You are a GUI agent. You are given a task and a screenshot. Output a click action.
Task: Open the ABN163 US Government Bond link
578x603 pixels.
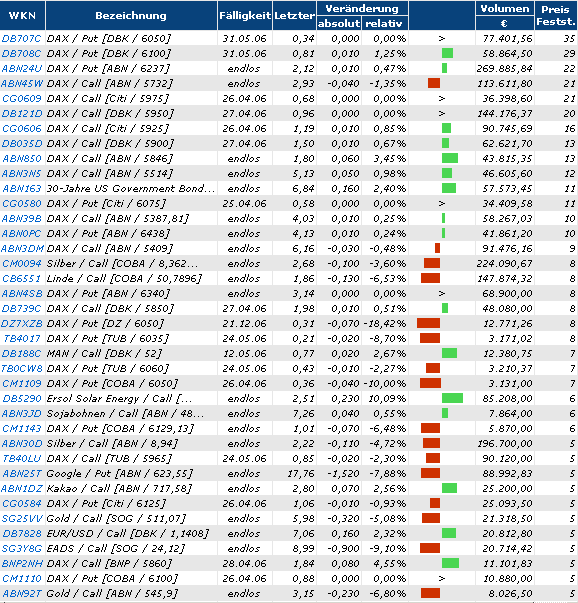coord(22,188)
